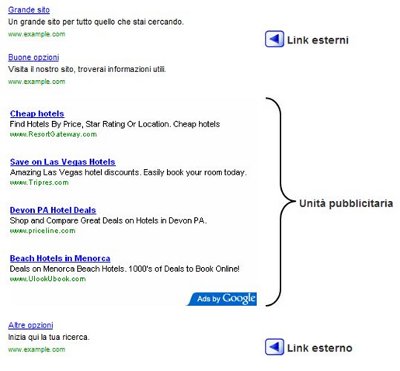Click www.example.com under Buone opzioni
The width and height of the screenshot is (400, 371).
(37, 82)
